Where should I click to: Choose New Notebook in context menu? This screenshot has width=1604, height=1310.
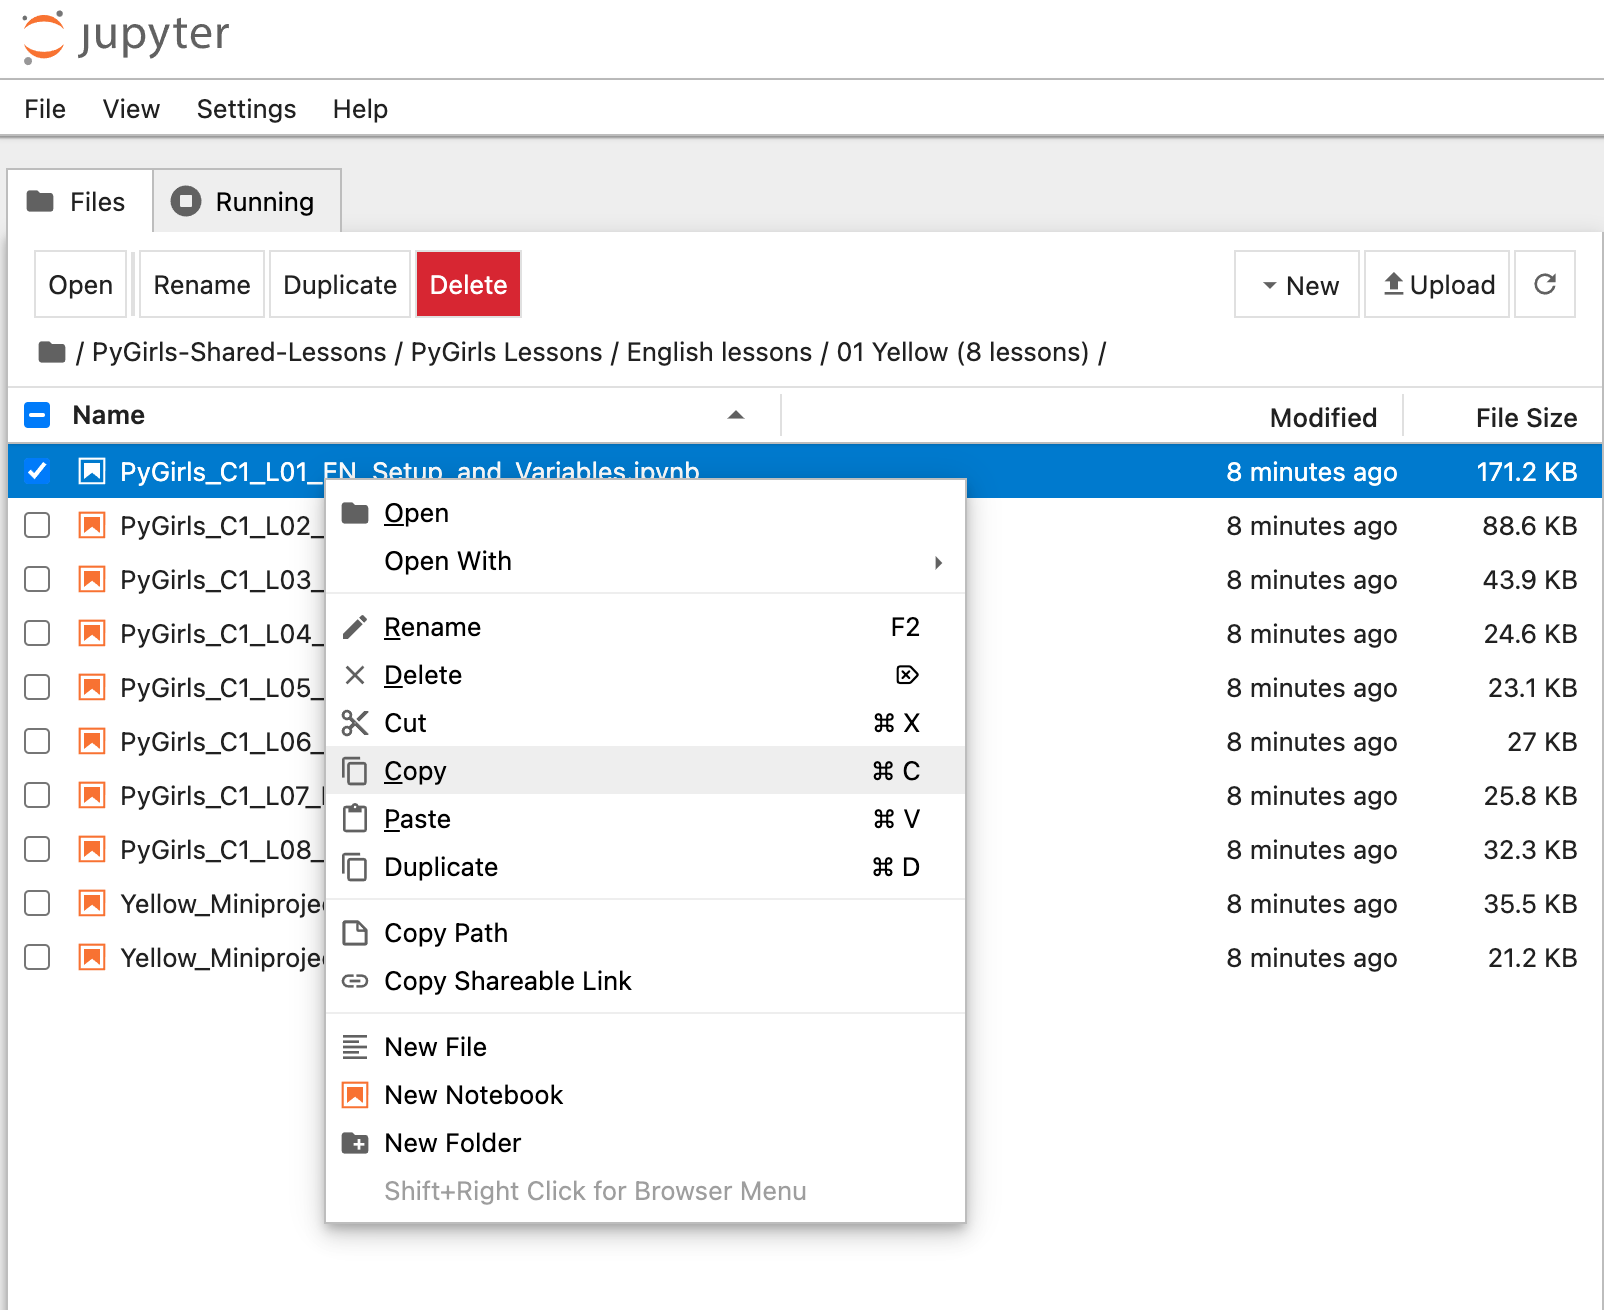coord(646,1095)
